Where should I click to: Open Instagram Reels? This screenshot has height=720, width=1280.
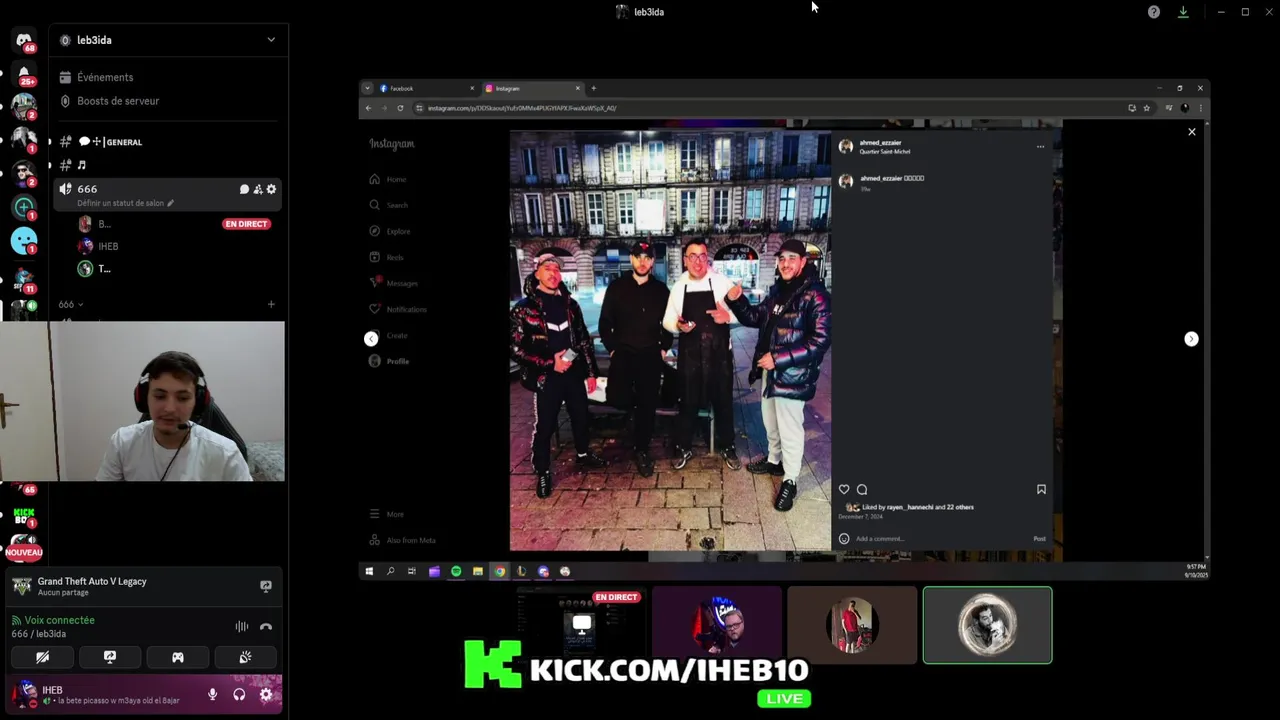tap(387, 257)
